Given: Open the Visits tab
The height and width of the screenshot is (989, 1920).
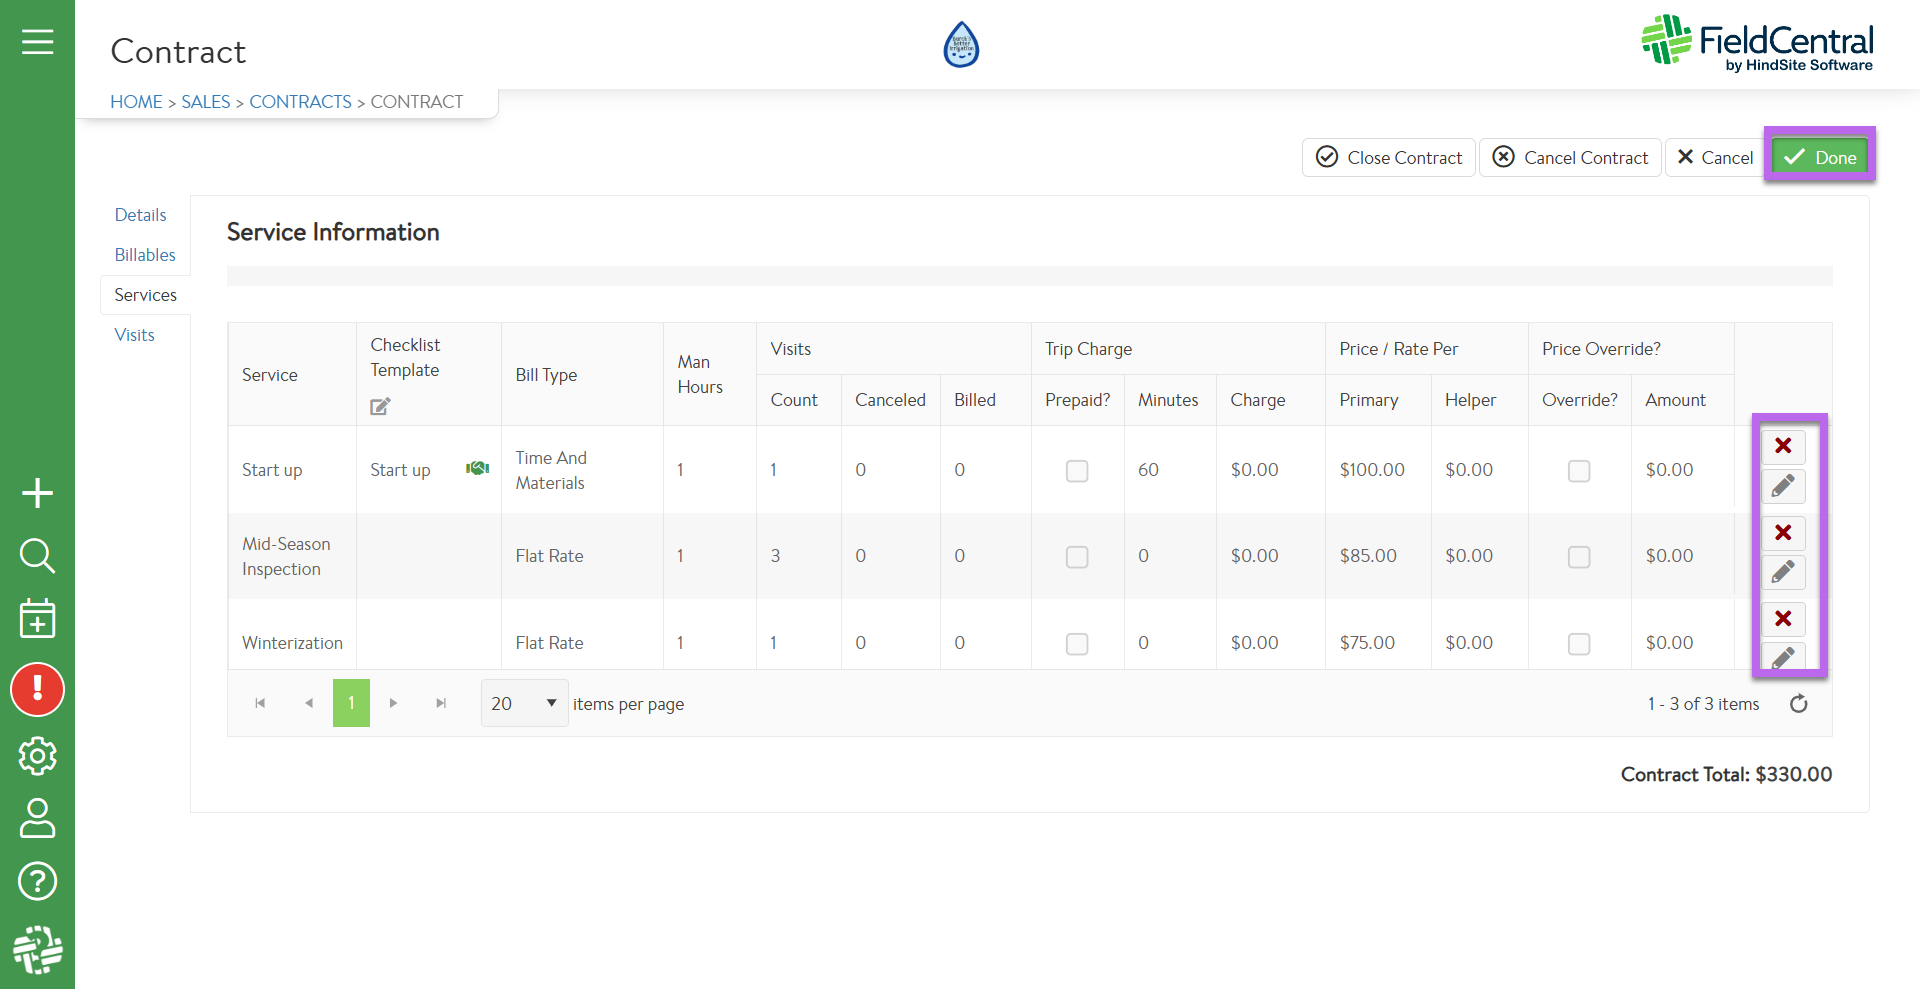Looking at the screenshot, I should (134, 335).
